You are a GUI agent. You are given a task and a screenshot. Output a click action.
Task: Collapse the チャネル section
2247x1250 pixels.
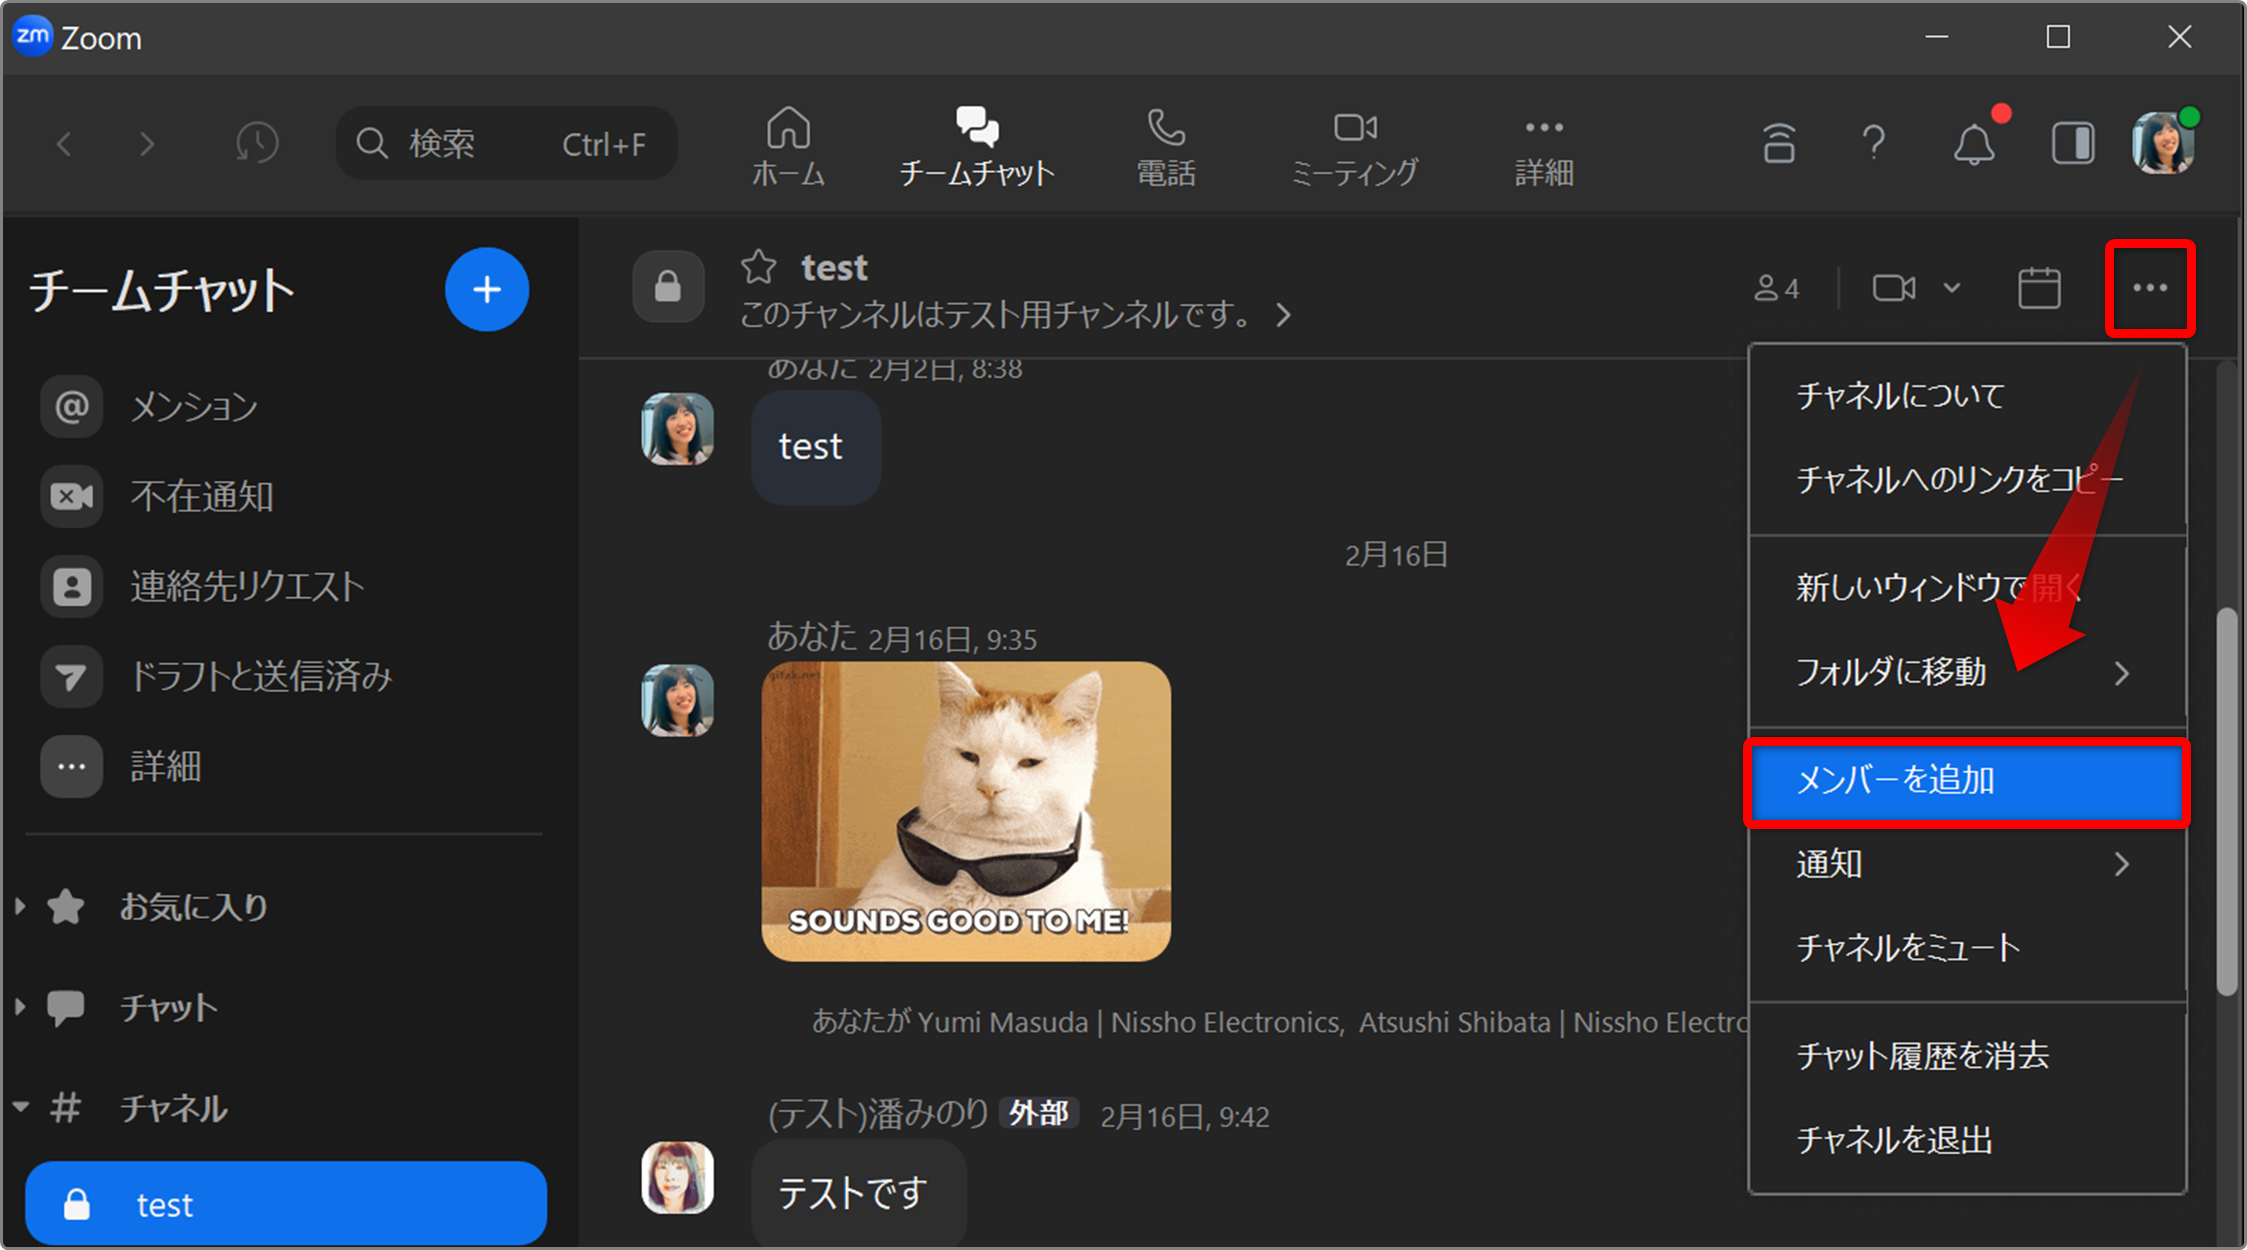20,1107
